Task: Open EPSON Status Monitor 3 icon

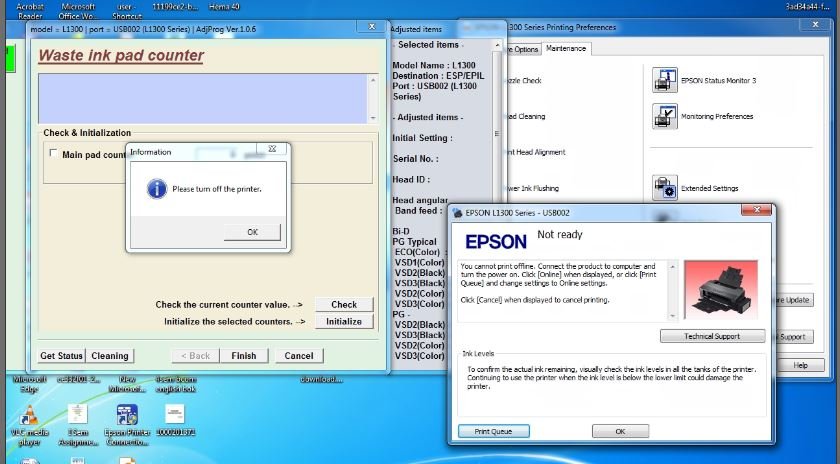Action: tap(665, 80)
